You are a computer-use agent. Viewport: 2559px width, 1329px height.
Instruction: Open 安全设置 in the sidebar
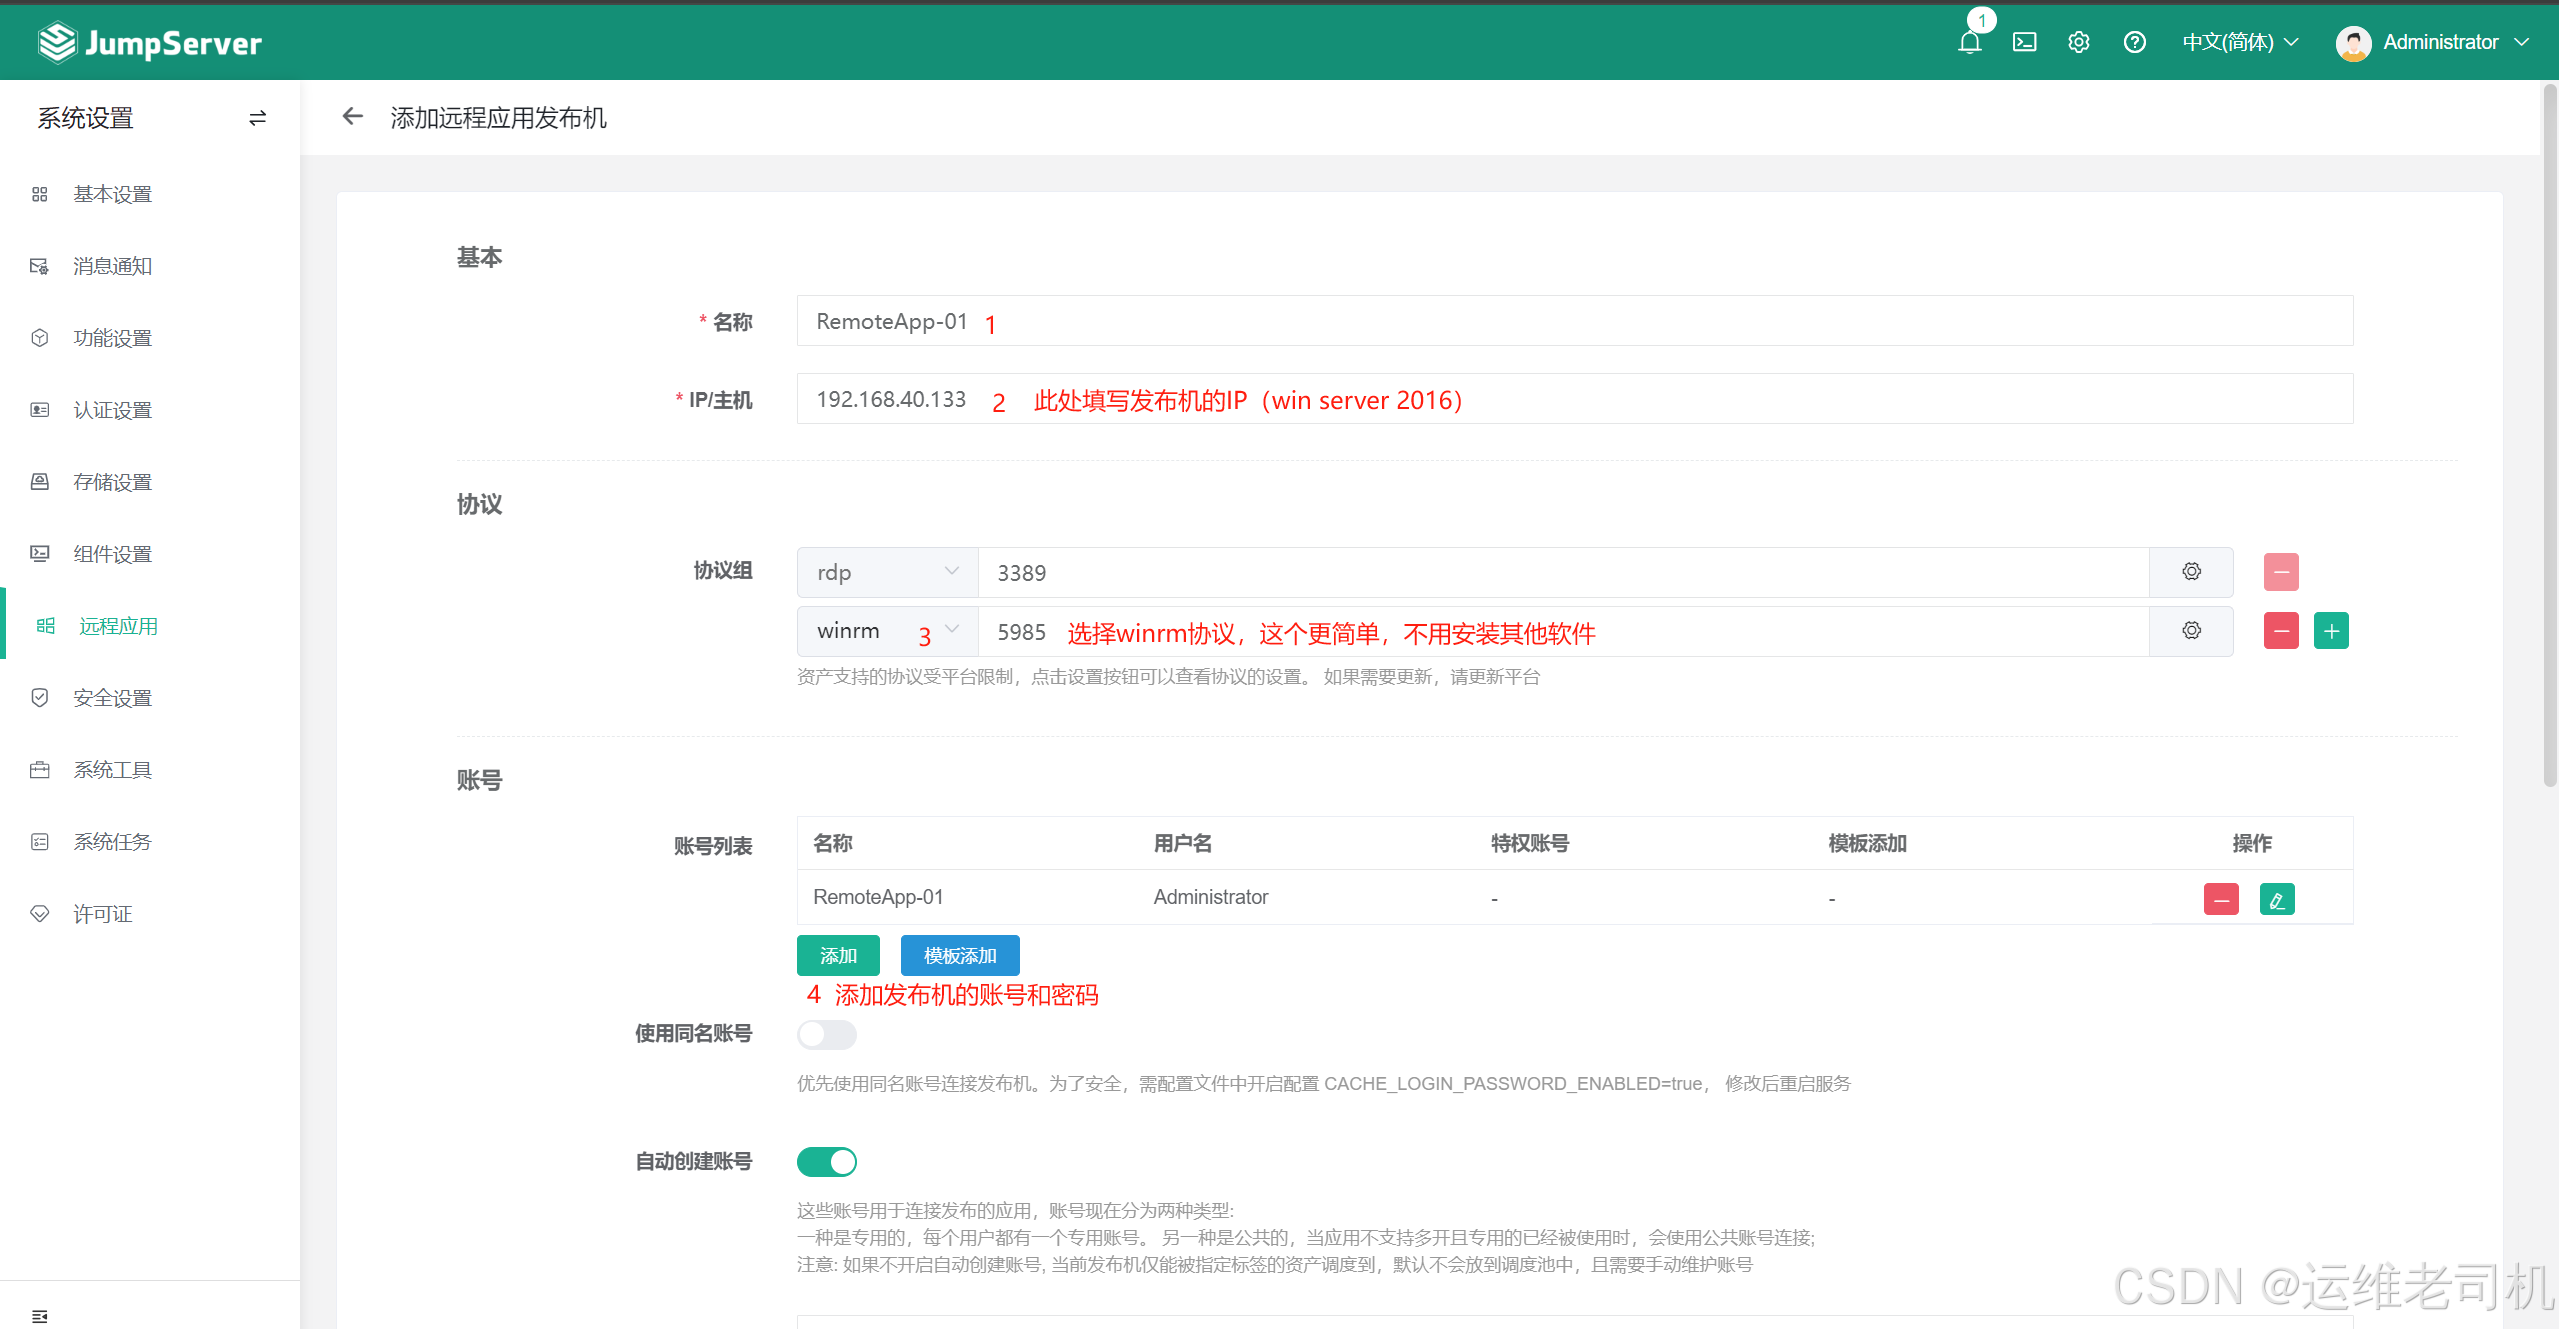[112, 698]
